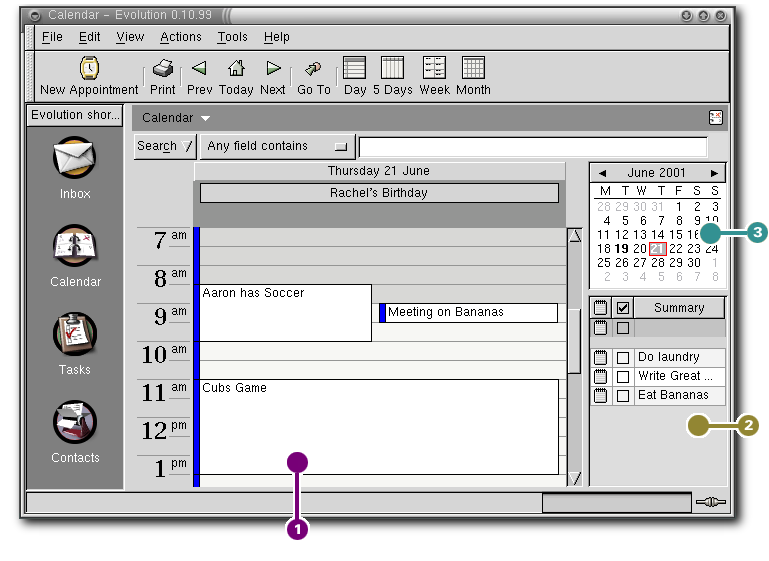Viewport: 769px width, 561px height.
Task: Check off the Do laundry task
Action: 623,357
